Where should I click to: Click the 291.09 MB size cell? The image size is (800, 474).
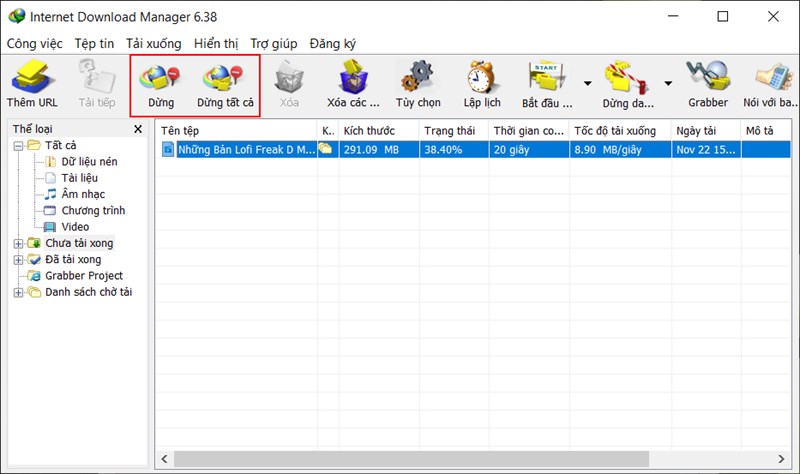(379, 149)
